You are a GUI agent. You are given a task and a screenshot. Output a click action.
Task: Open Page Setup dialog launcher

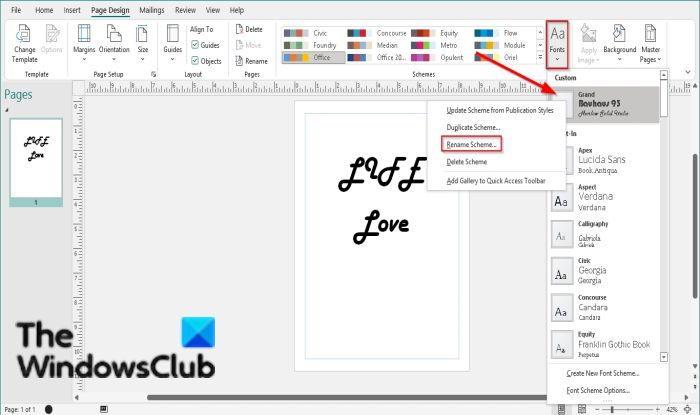153,75
